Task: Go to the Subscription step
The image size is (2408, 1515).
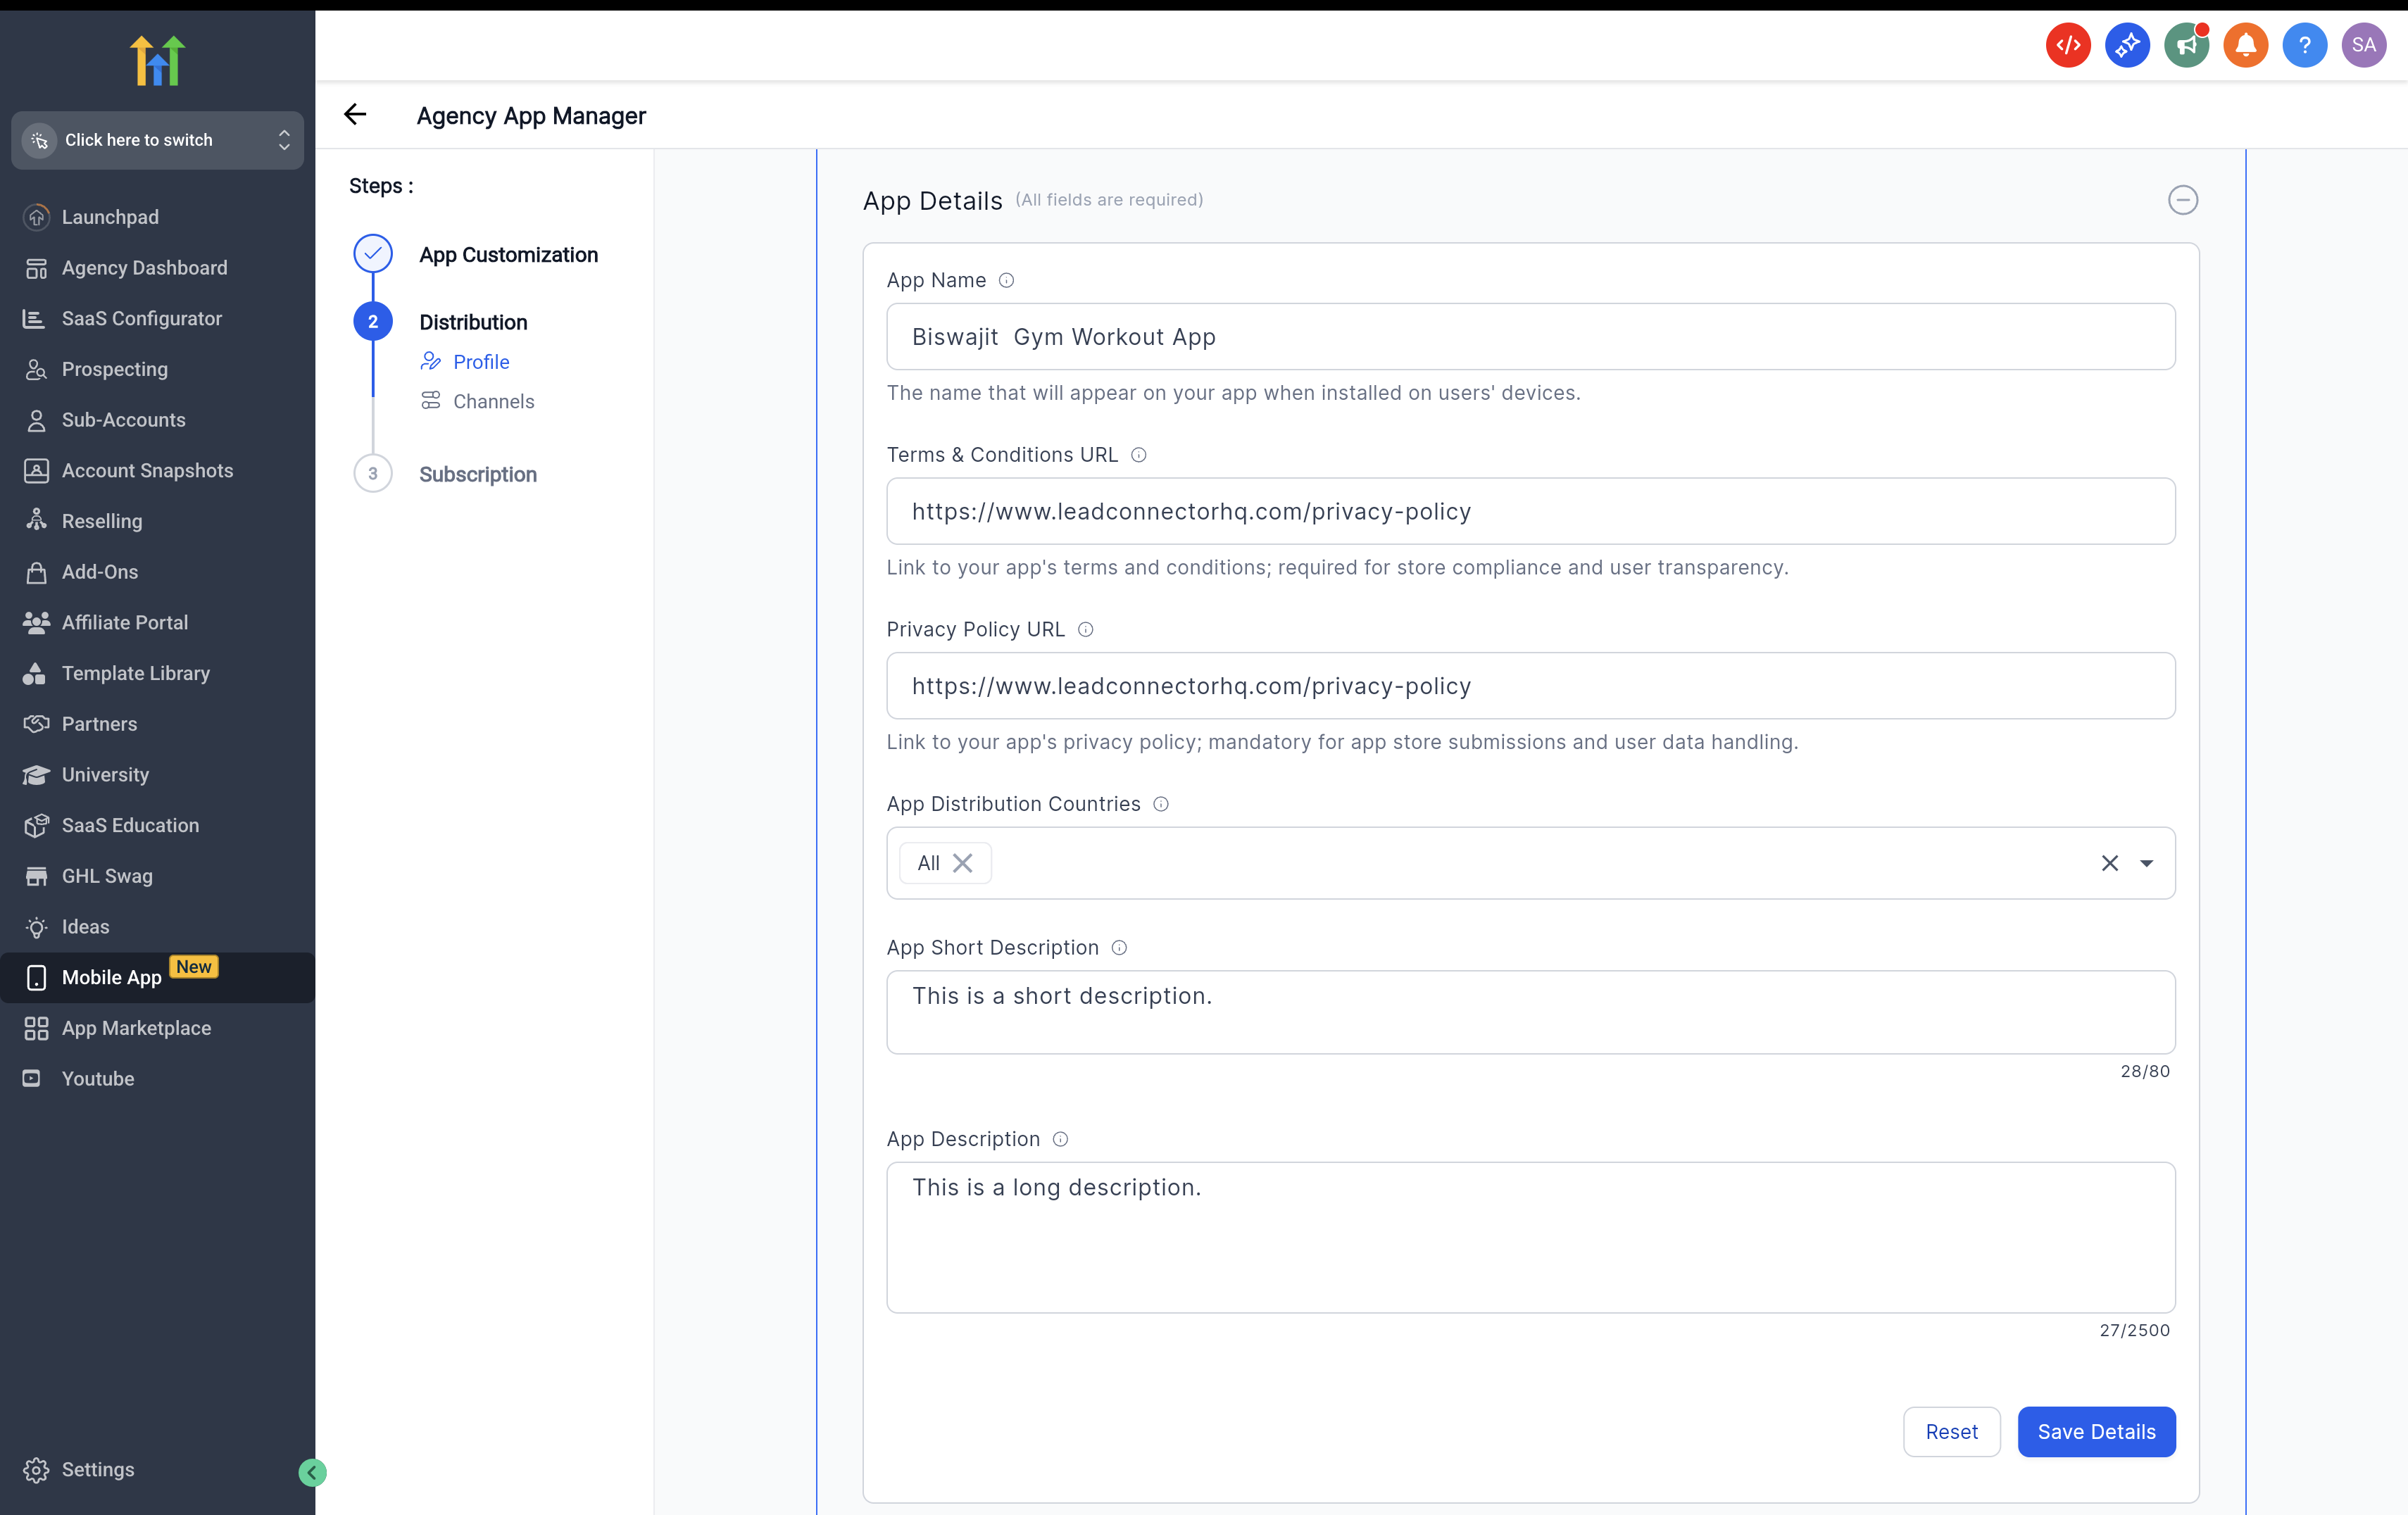Action: pyautogui.click(x=478, y=474)
